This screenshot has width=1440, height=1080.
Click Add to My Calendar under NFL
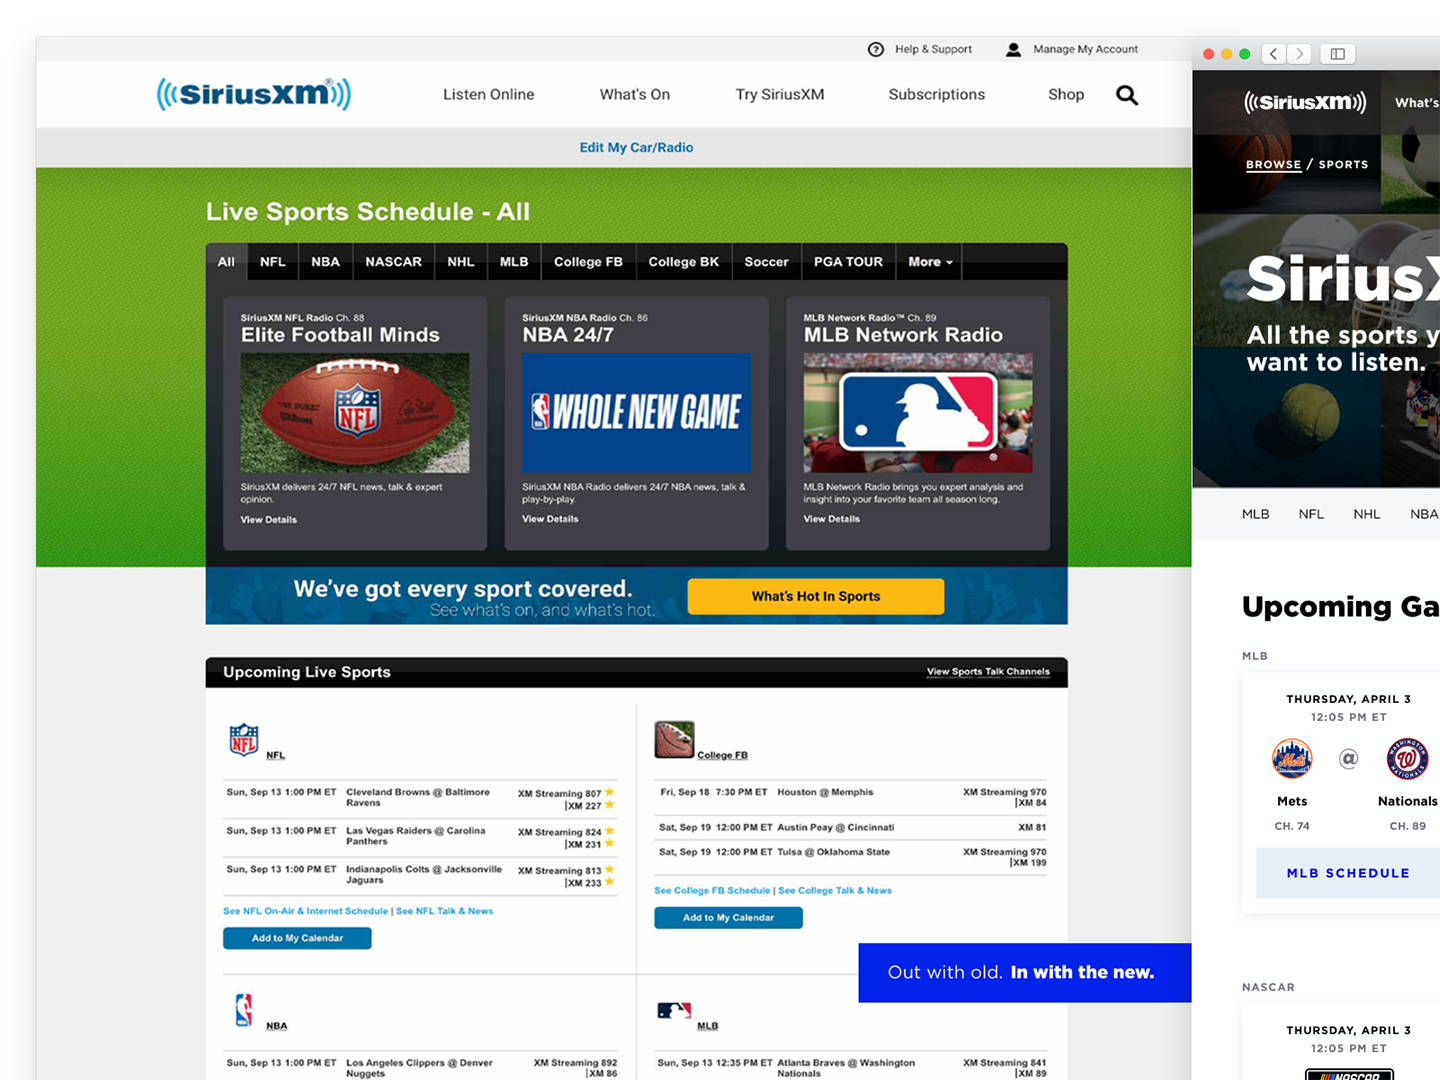297,938
